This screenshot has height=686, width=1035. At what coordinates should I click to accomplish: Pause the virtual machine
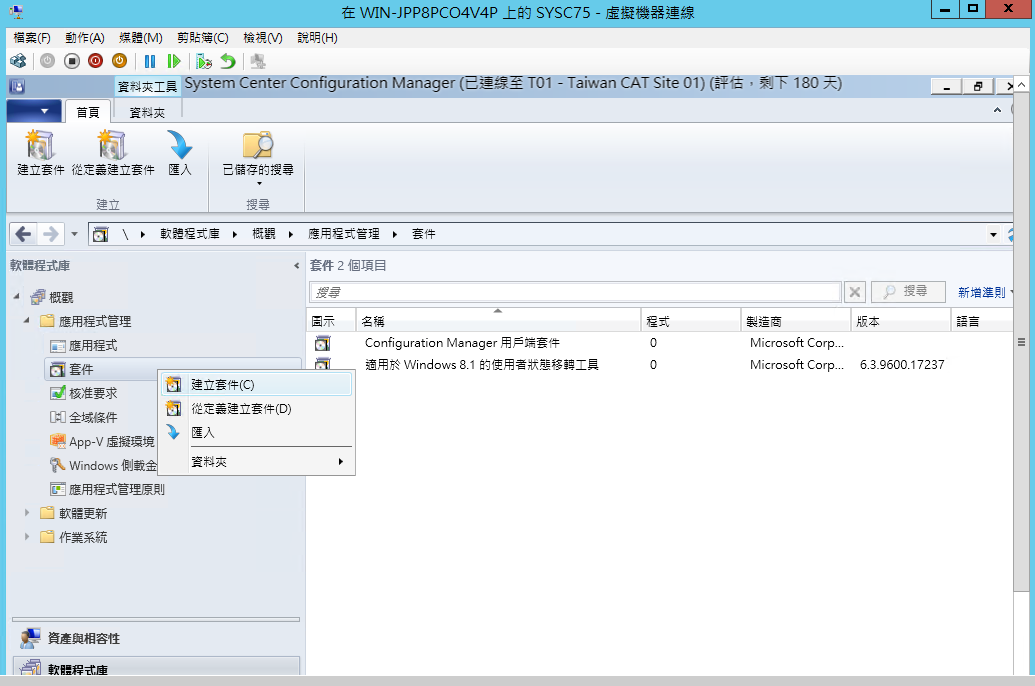[150, 61]
